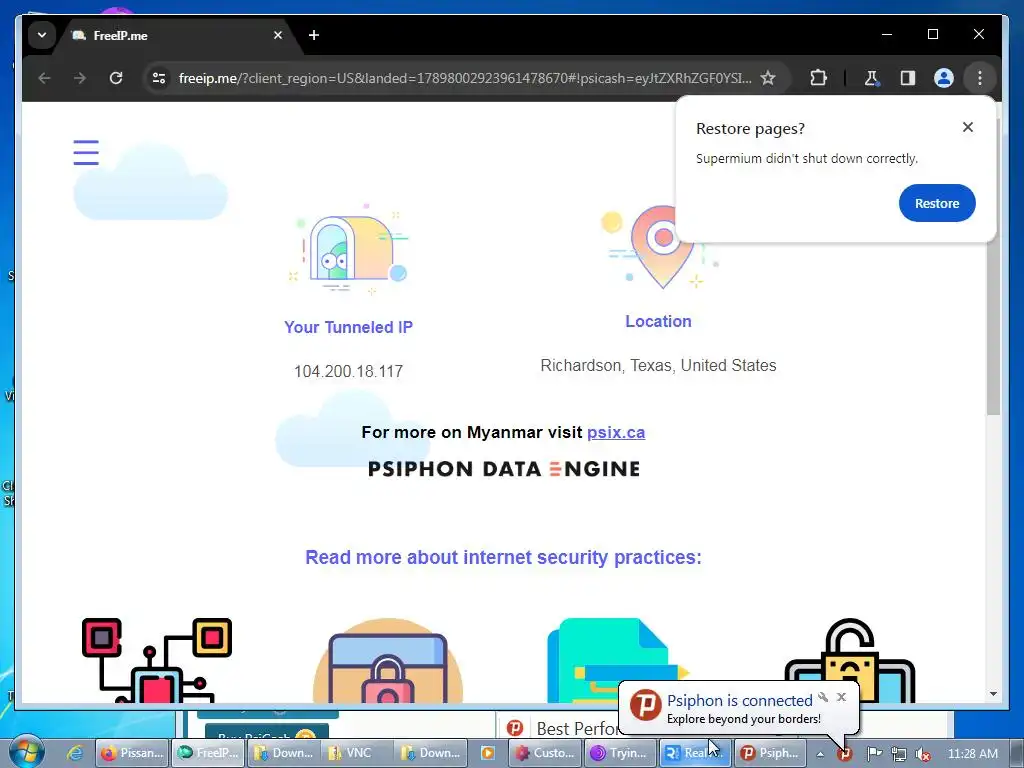Image resolution: width=1024 pixels, height=768 pixels.
Task: Toggle the browser side panel
Action: [x=908, y=78]
